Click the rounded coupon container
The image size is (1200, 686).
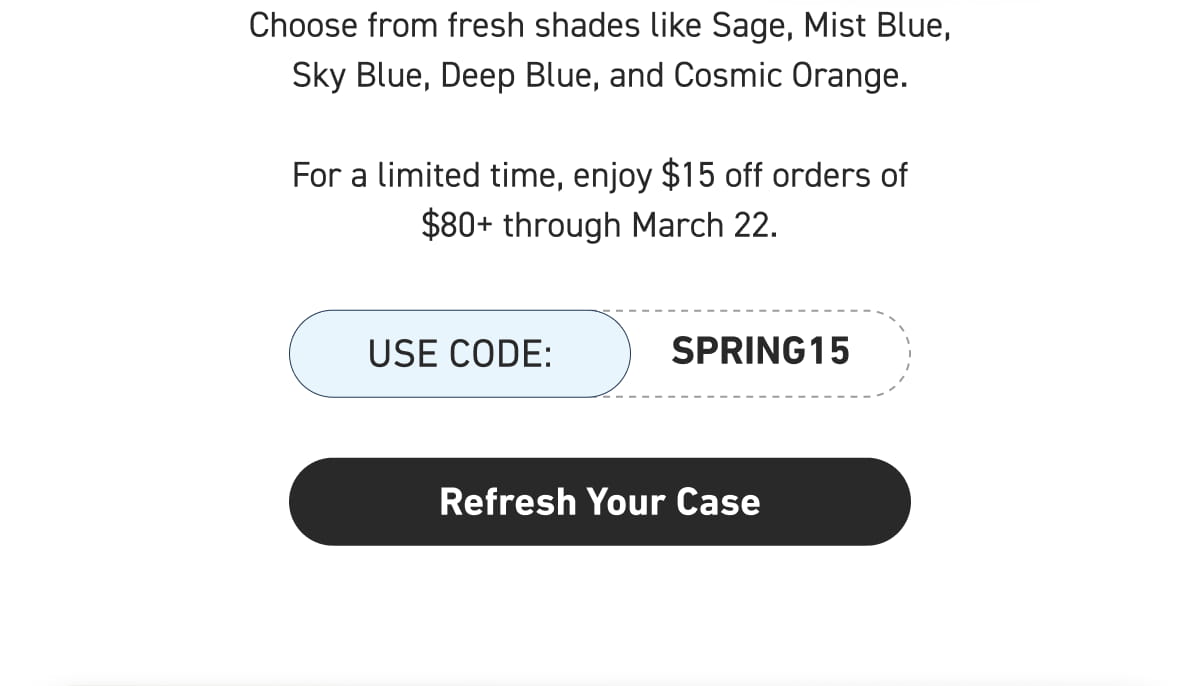tap(598, 352)
